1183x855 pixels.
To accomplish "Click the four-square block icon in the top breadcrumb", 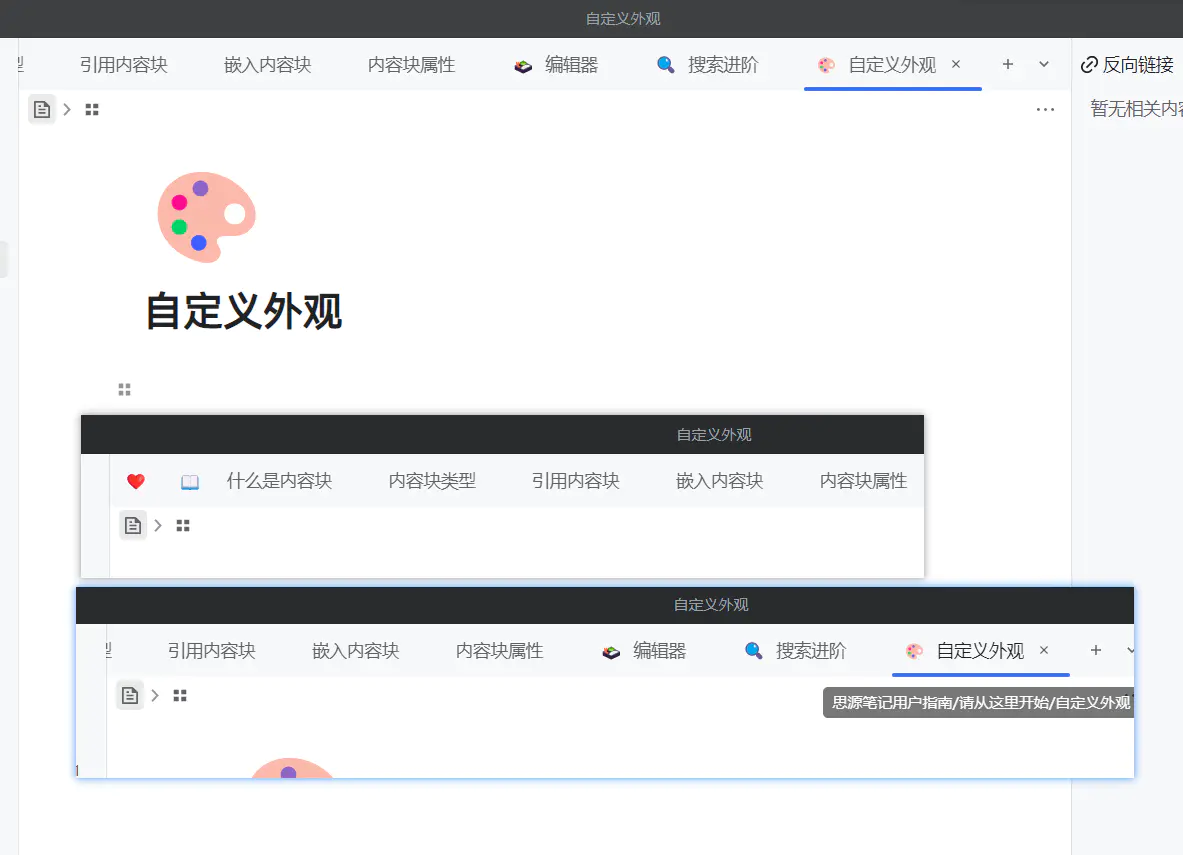I will pos(92,109).
